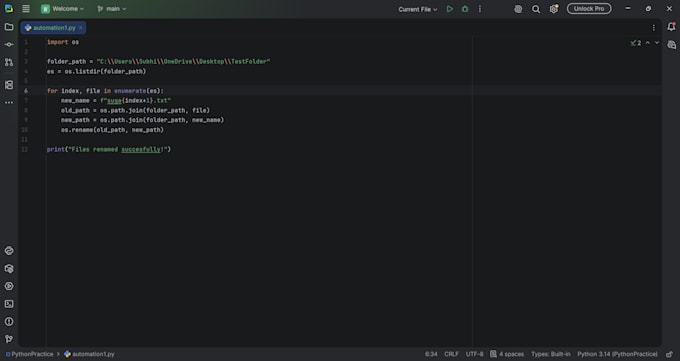Screen dimensions: 680x361
Task: Click the Types: Built-in status item
Action: click(x=550, y=354)
